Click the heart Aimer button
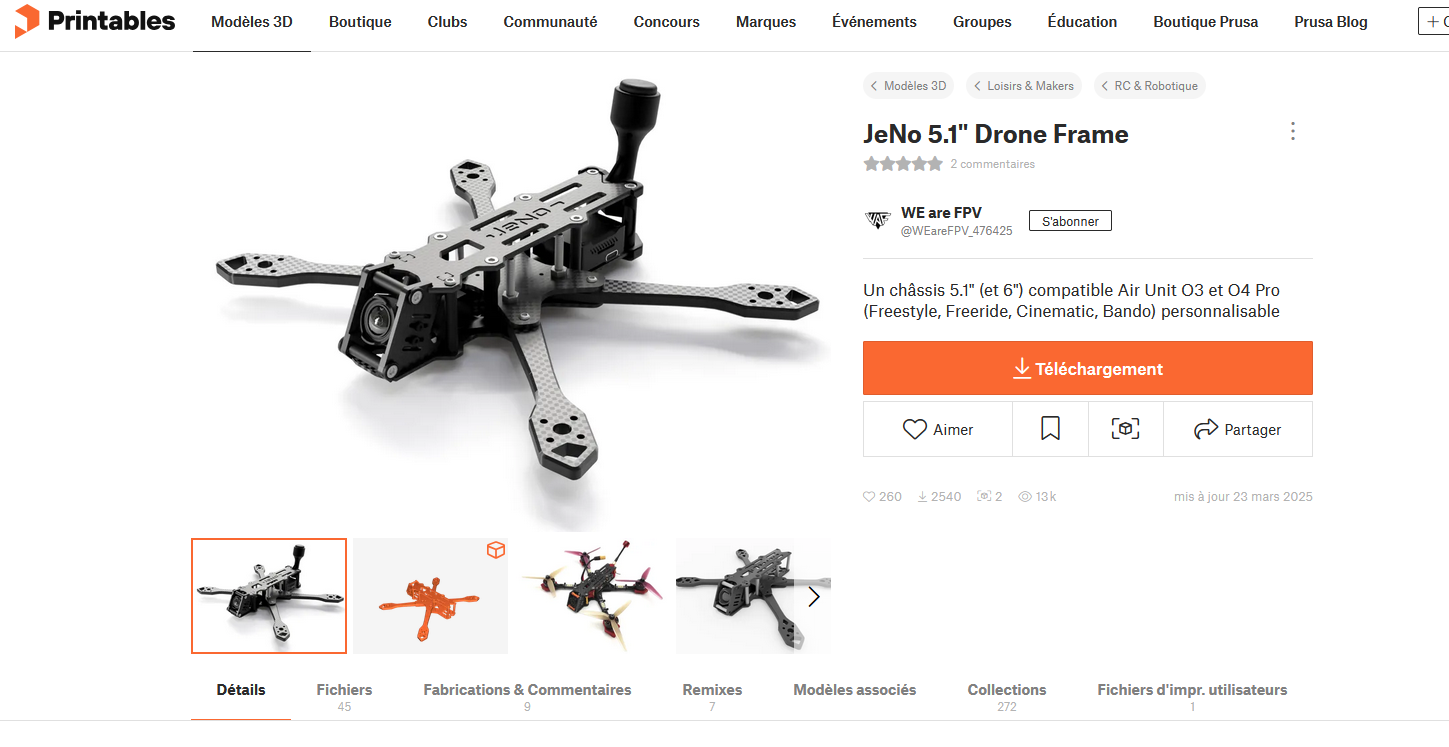 (938, 429)
